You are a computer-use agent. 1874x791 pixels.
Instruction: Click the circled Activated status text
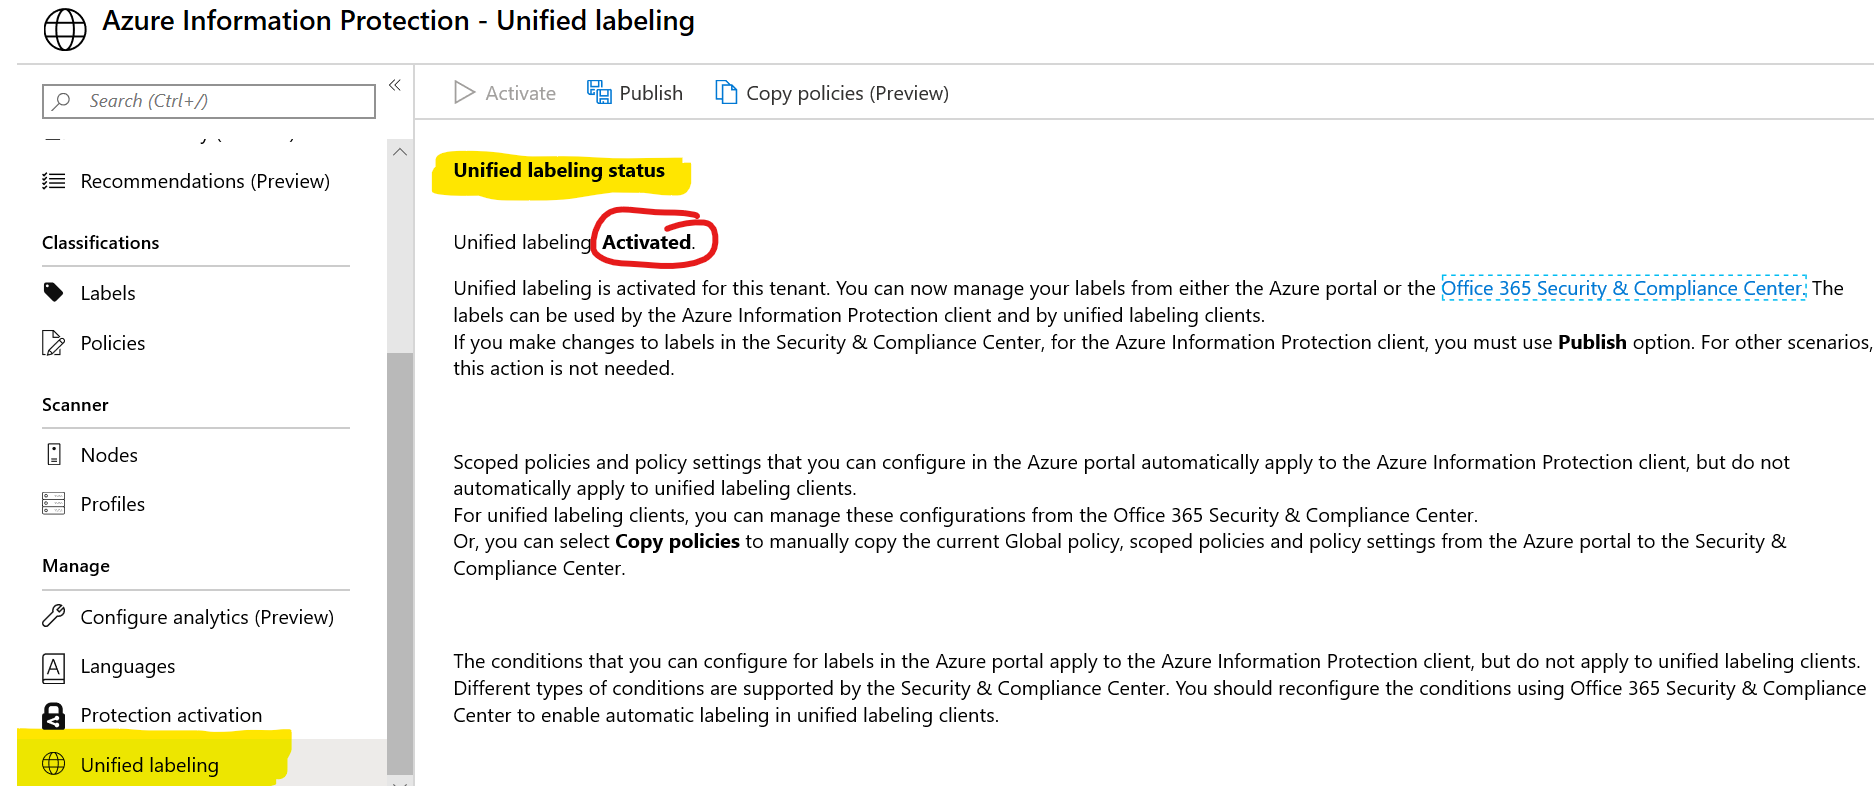click(x=645, y=241)
